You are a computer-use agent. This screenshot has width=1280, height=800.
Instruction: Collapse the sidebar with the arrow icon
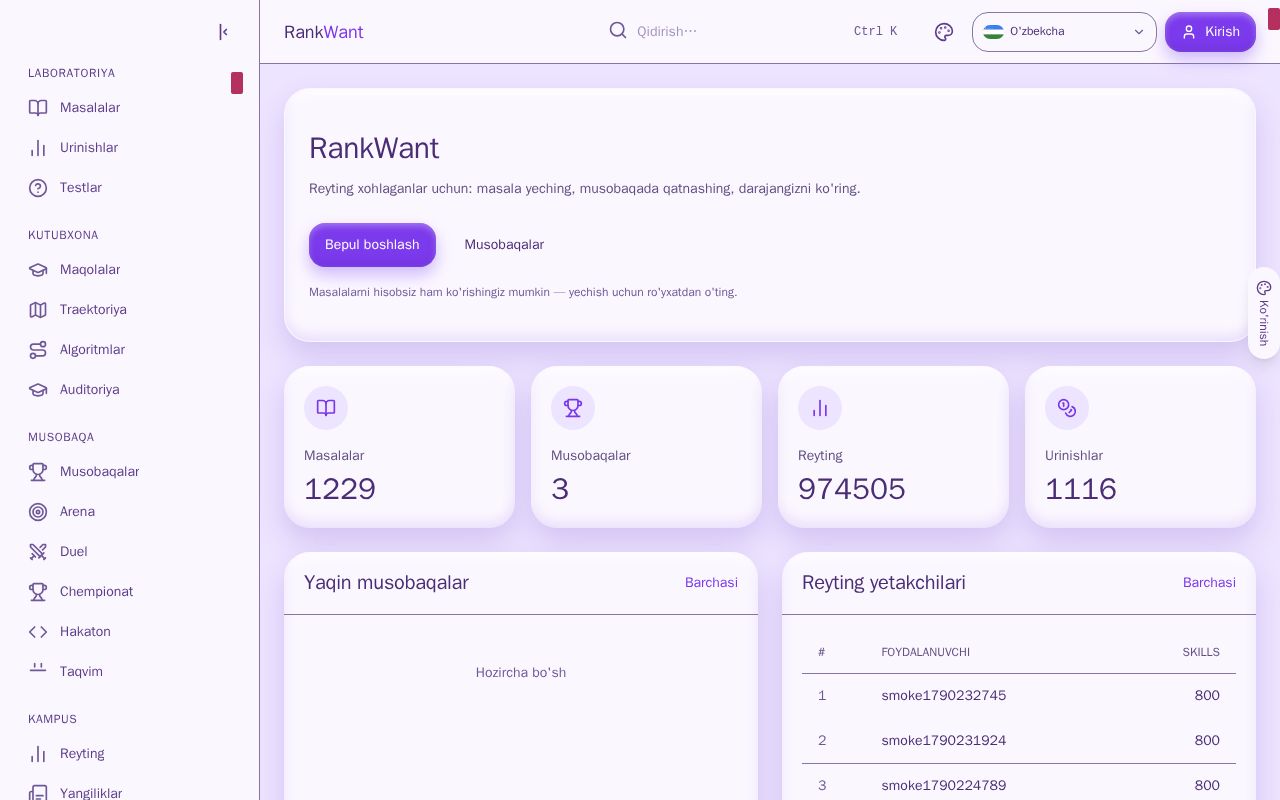coord(223,32)
